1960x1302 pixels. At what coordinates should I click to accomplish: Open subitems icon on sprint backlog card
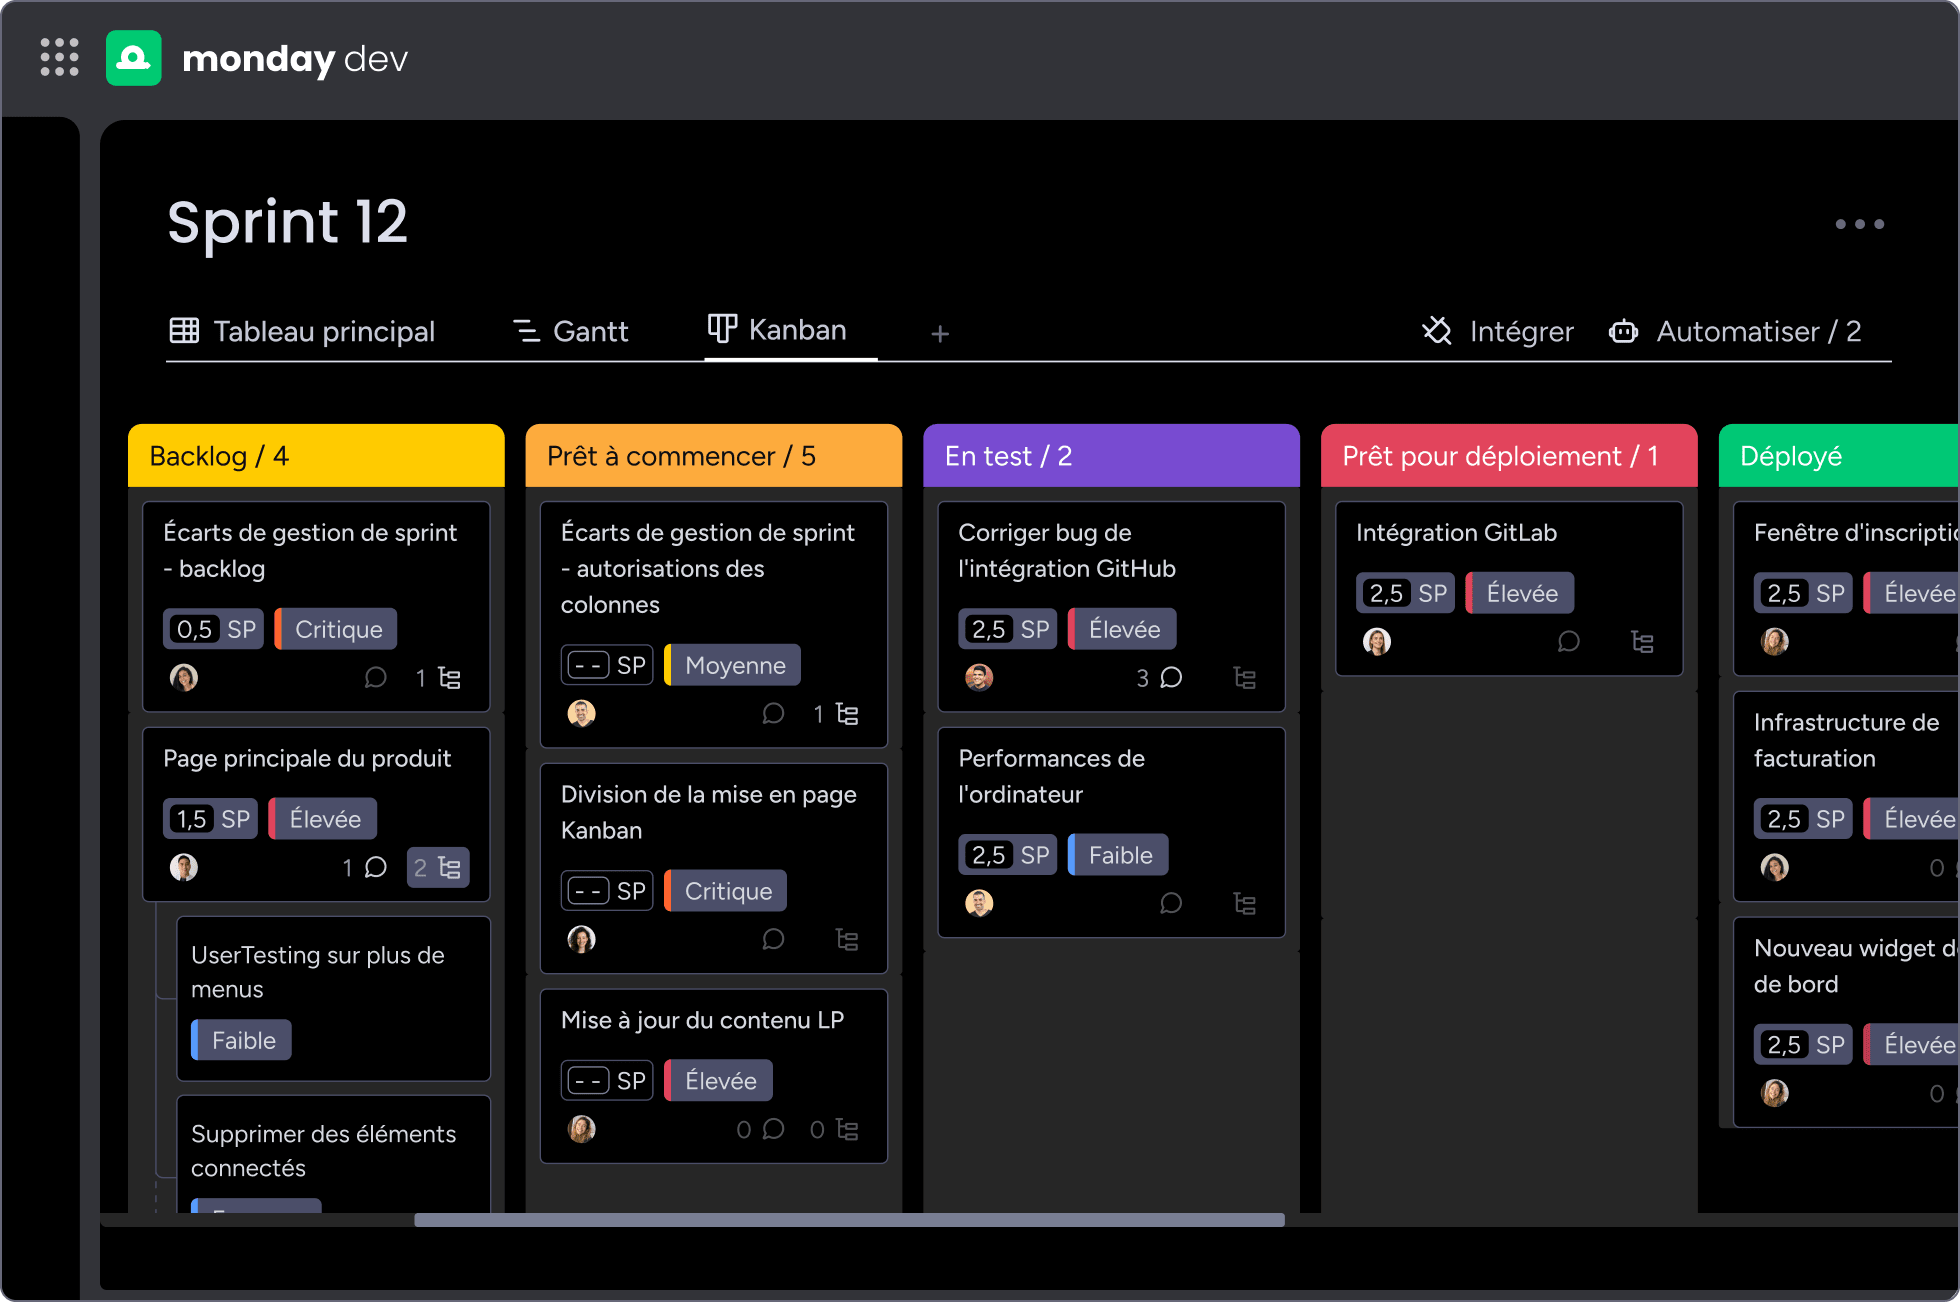(449, 678)
